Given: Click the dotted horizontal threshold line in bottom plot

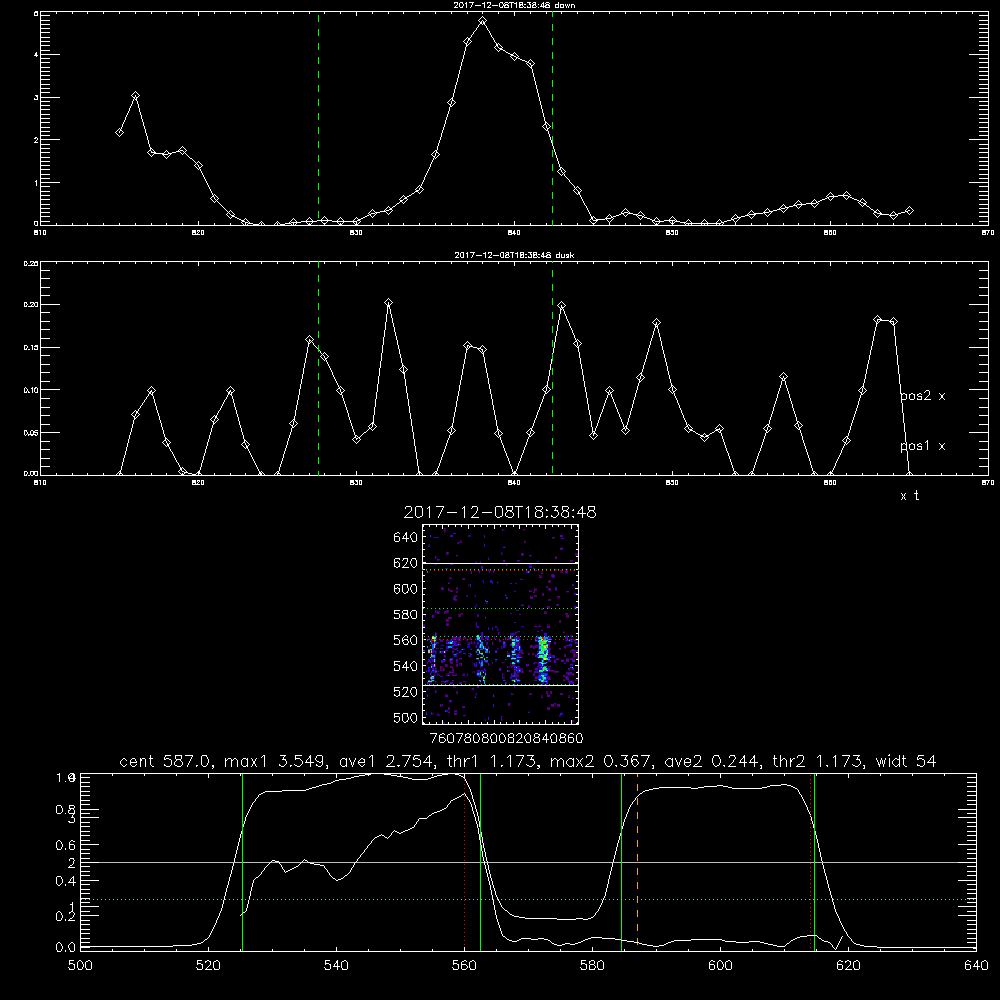Looking at the screenshot, I should pos(527,900).
